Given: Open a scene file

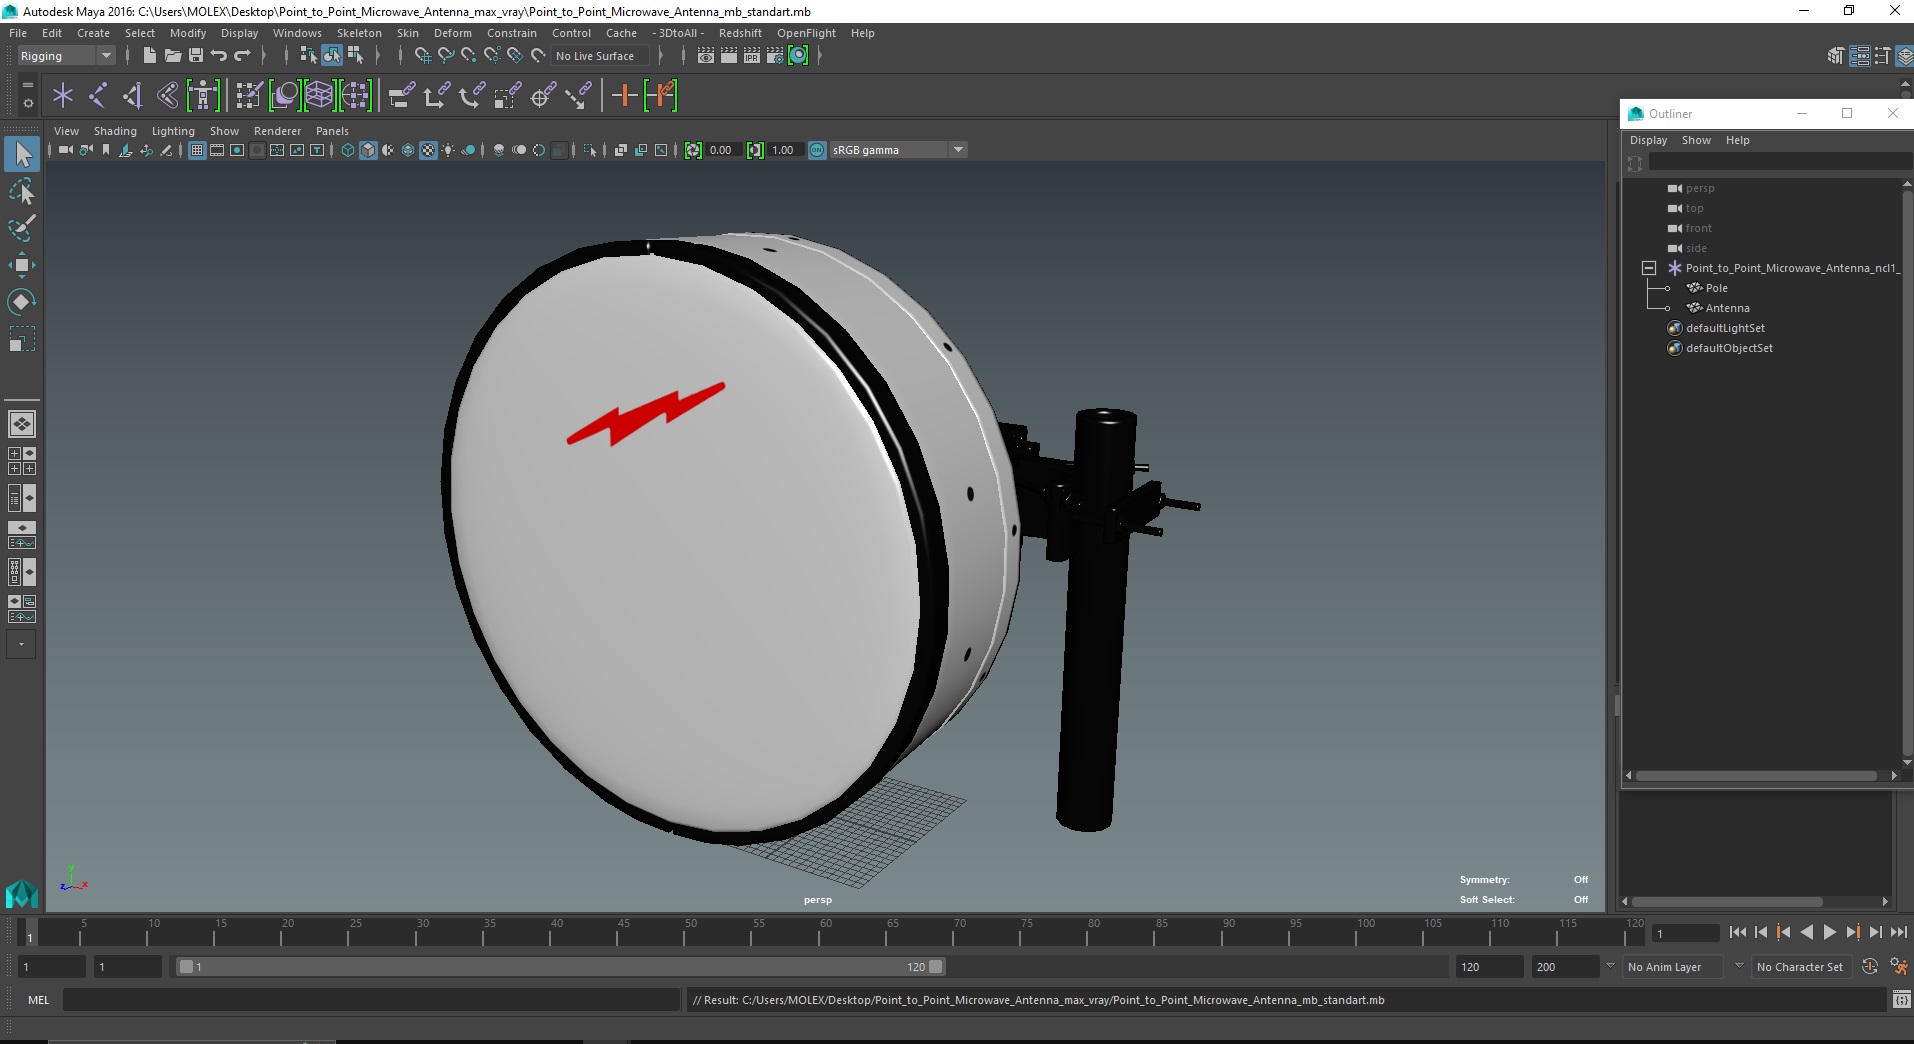Looking at the screenshot, I should click(x=172, y=56).
